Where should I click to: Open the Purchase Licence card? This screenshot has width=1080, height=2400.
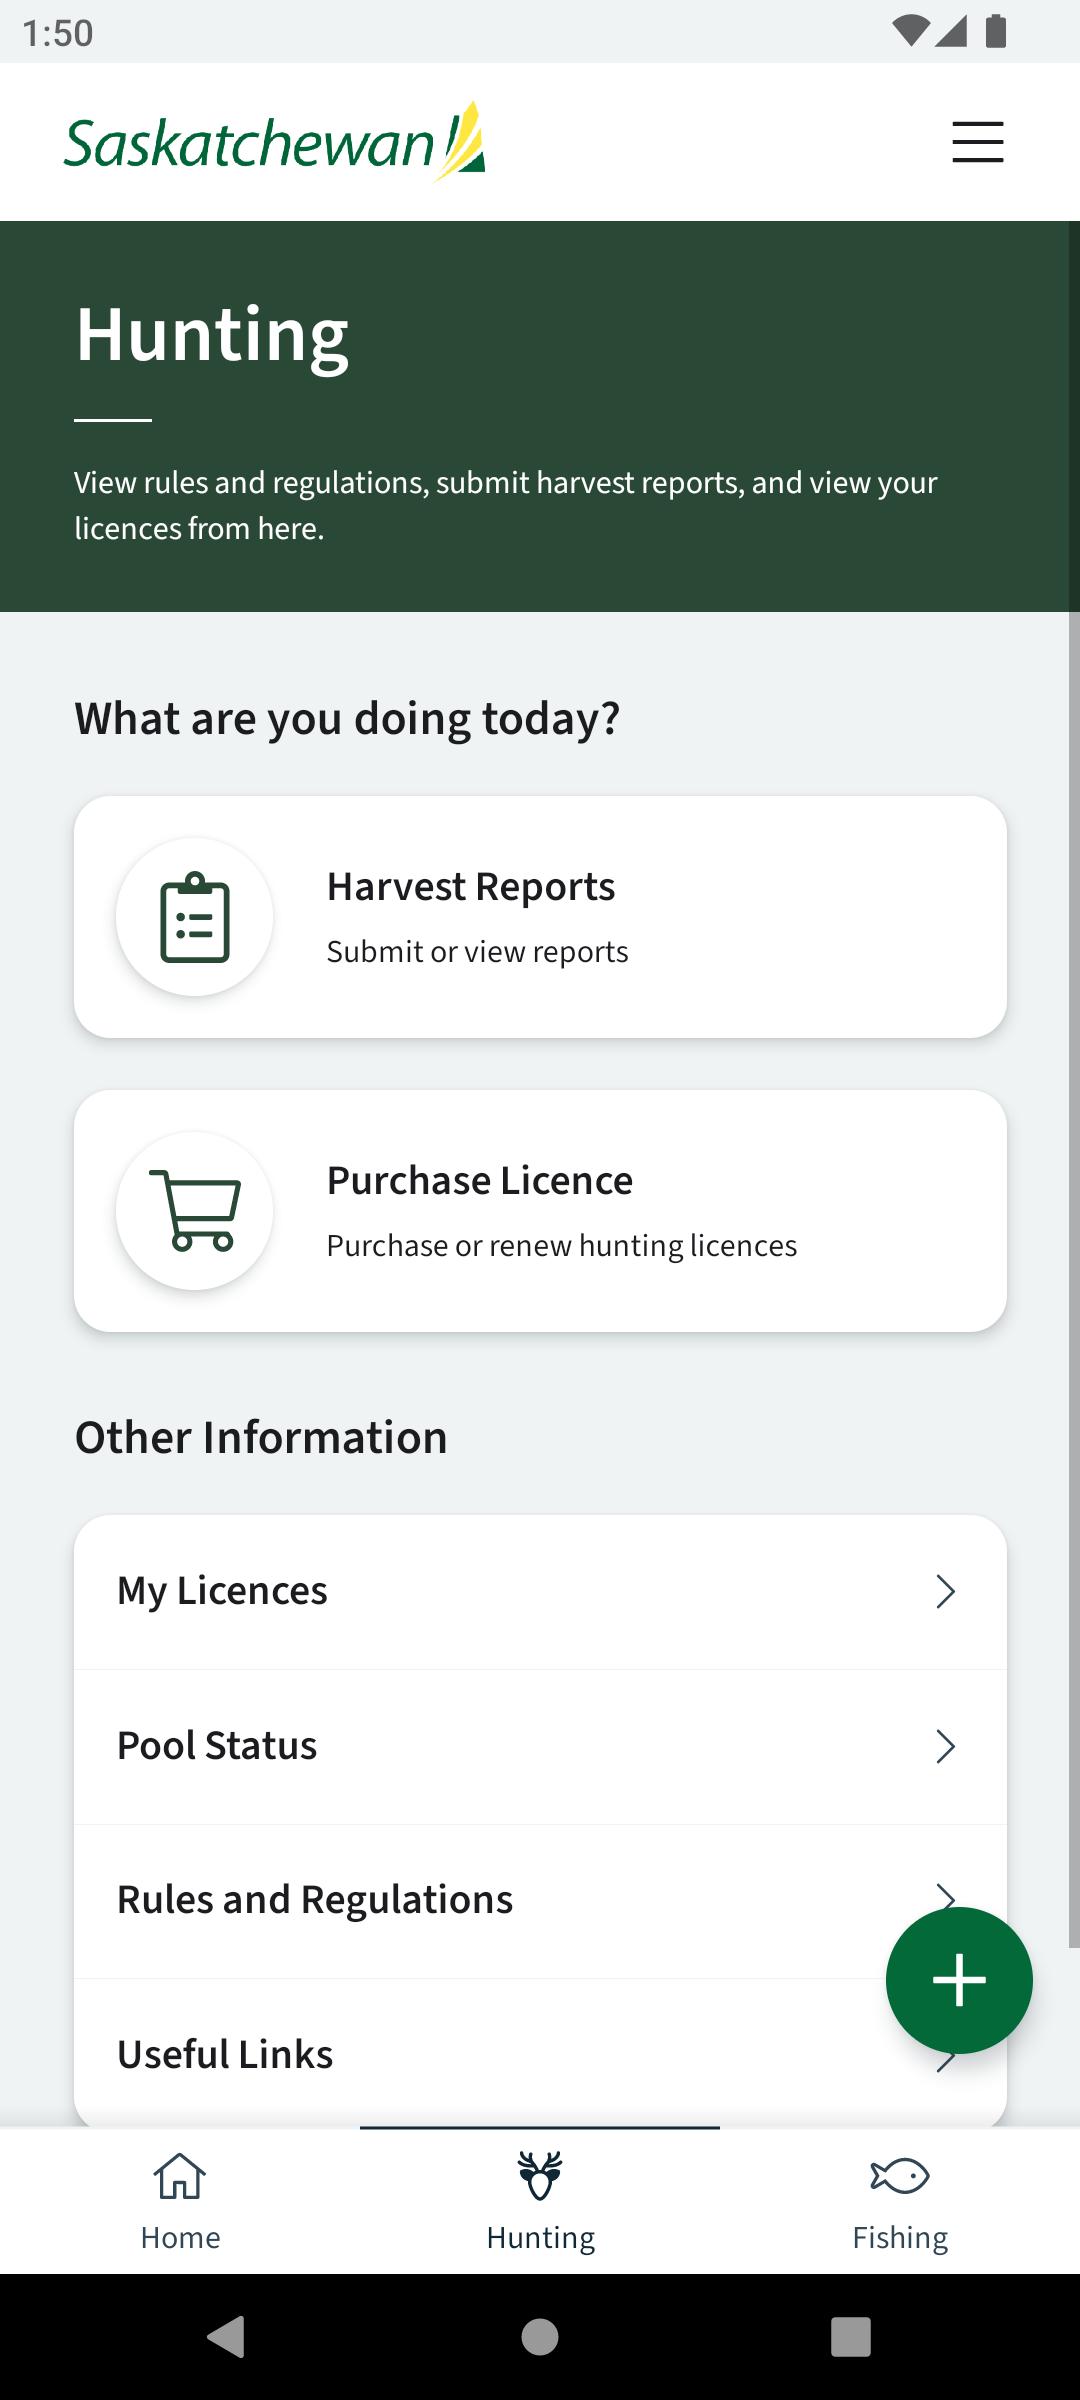coord(540,1211)
